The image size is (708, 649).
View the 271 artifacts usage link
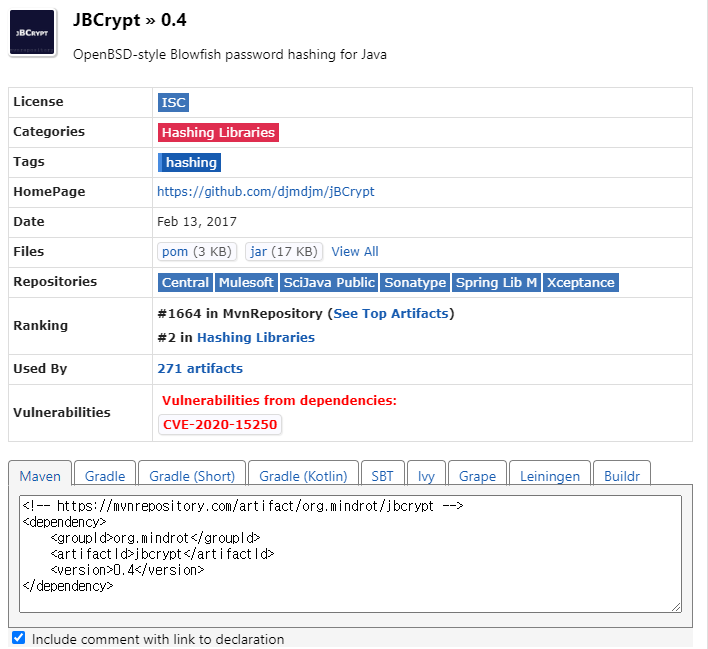(200, 369)
